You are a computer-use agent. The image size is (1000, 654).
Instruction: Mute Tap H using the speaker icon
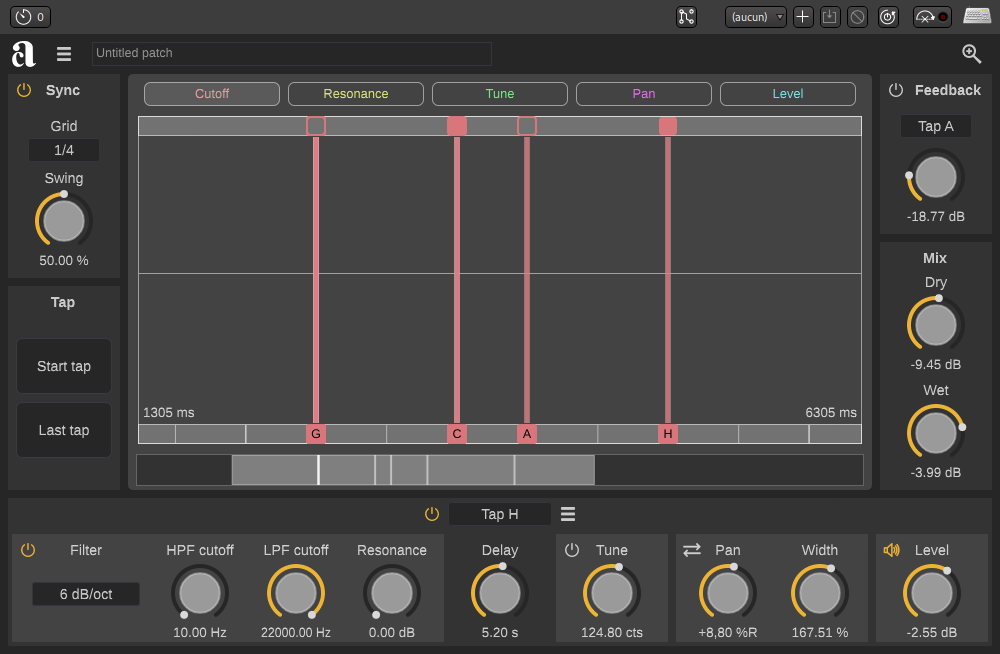tap(892, 550)
